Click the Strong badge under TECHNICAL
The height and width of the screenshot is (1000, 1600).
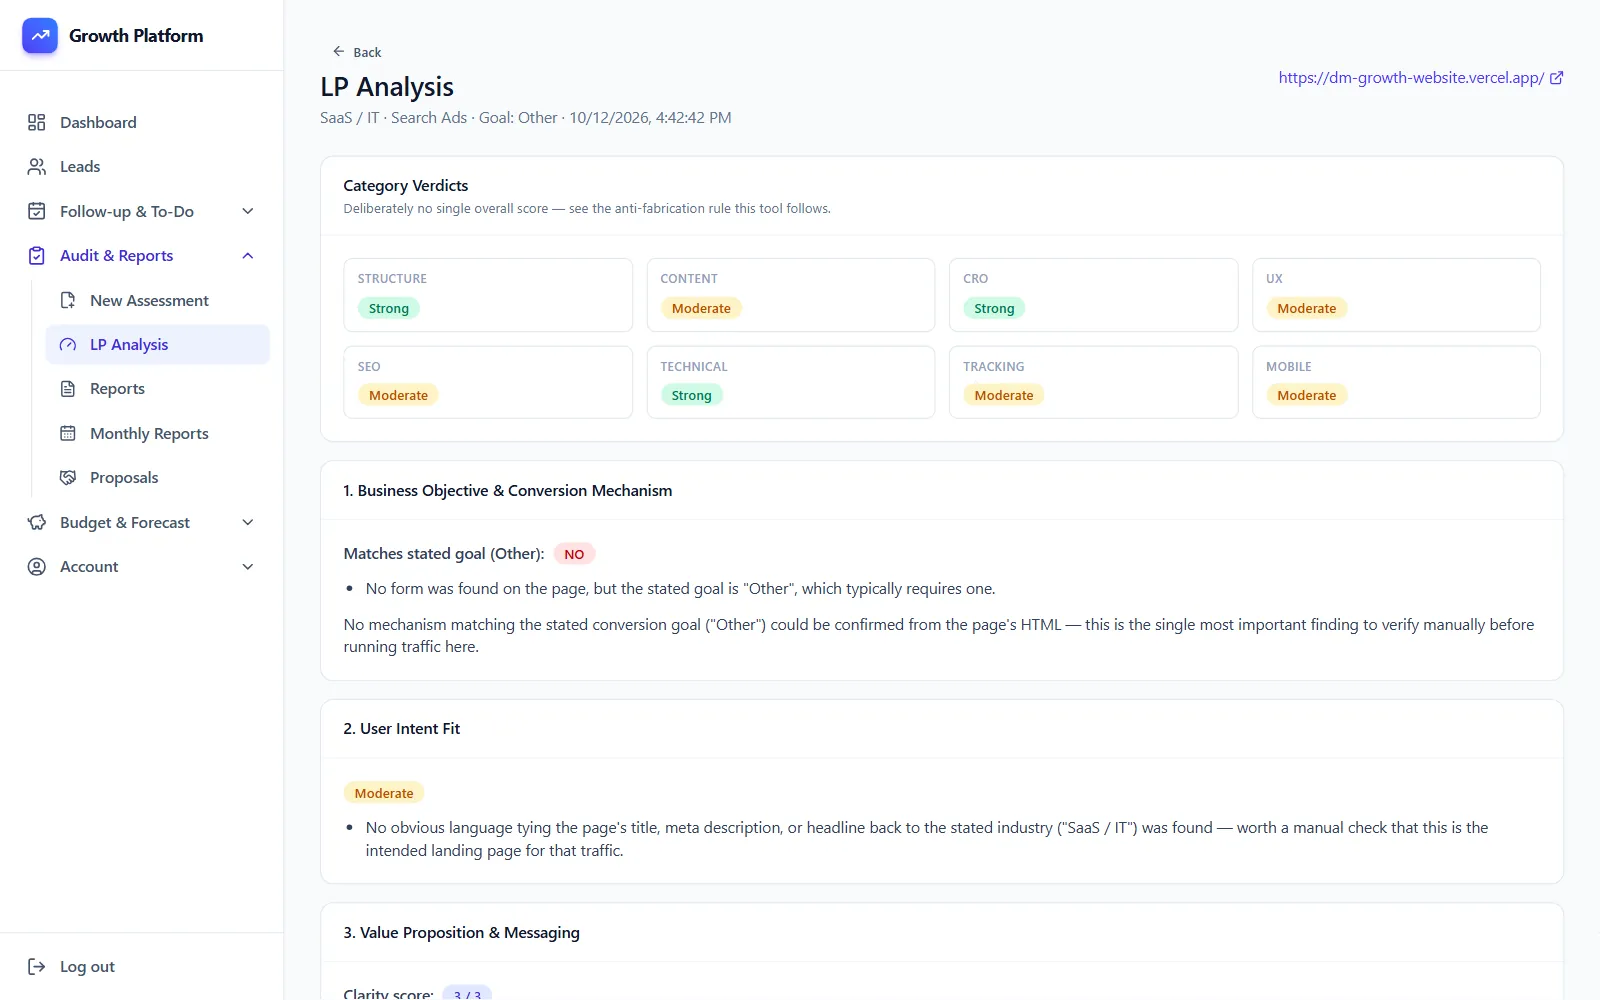(691, 395)
